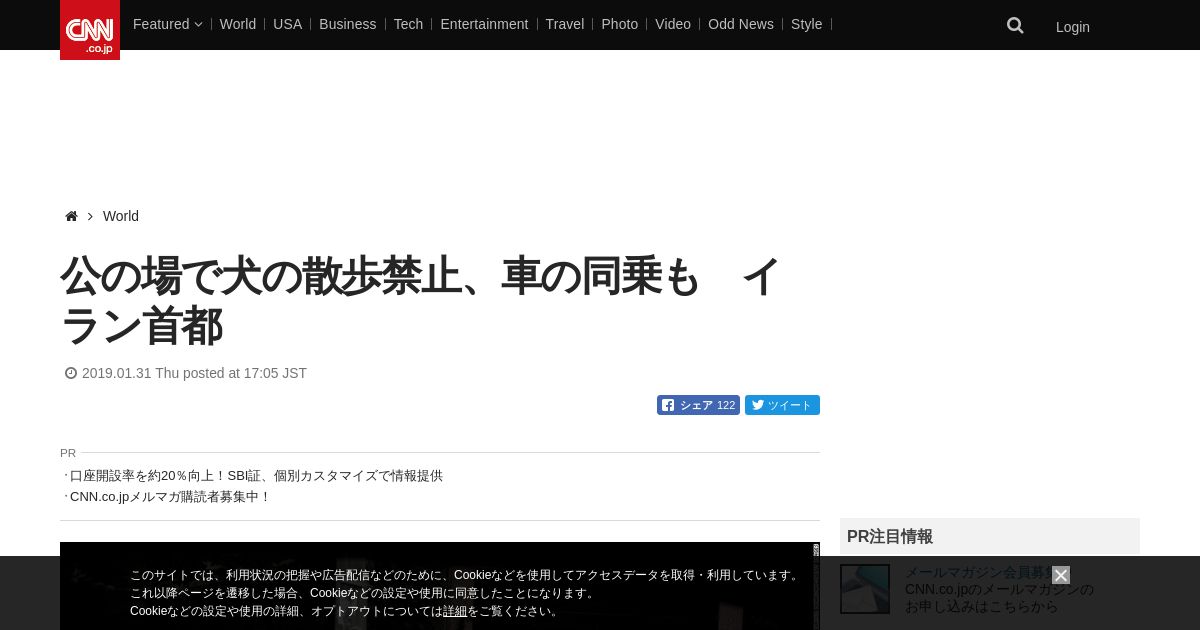
Task: Go to the USA section
Action: tap(287, 24)
